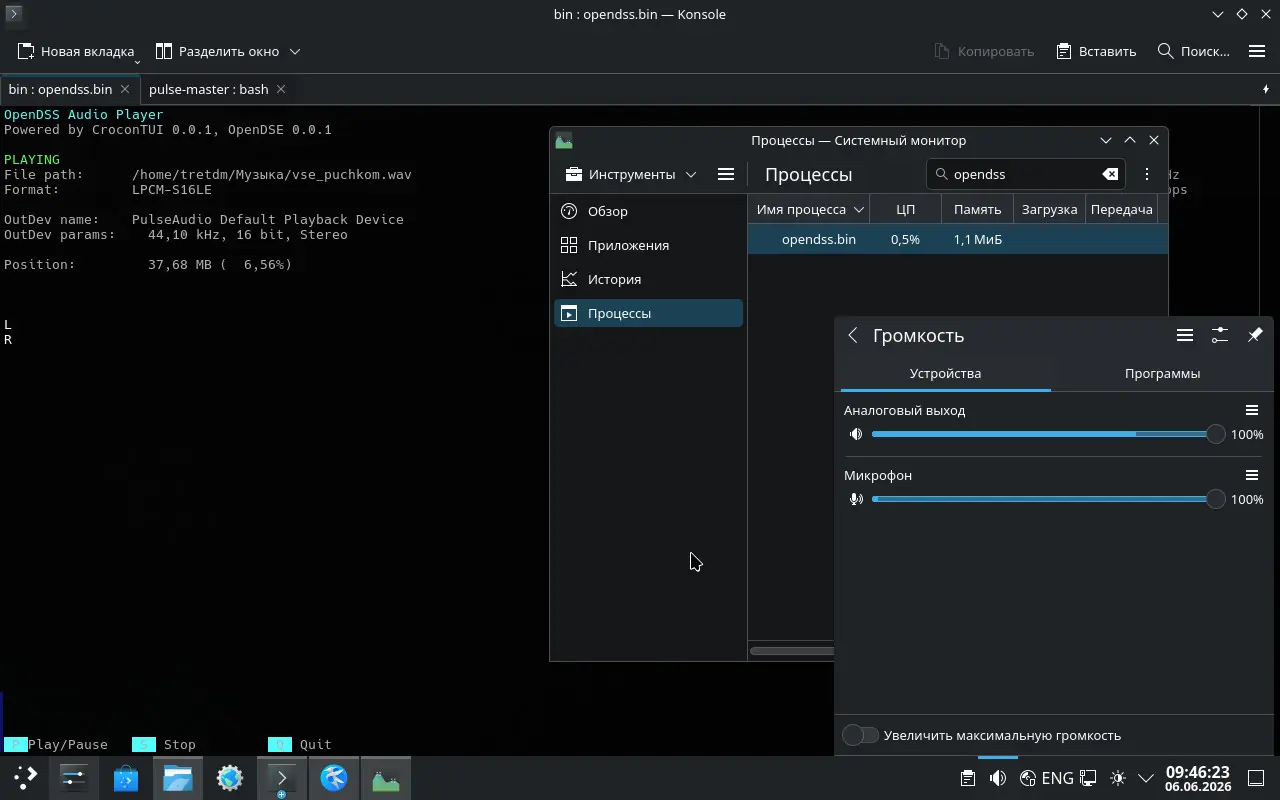
Task: Sort processes by Память column
Action: (x=977, y=209)
